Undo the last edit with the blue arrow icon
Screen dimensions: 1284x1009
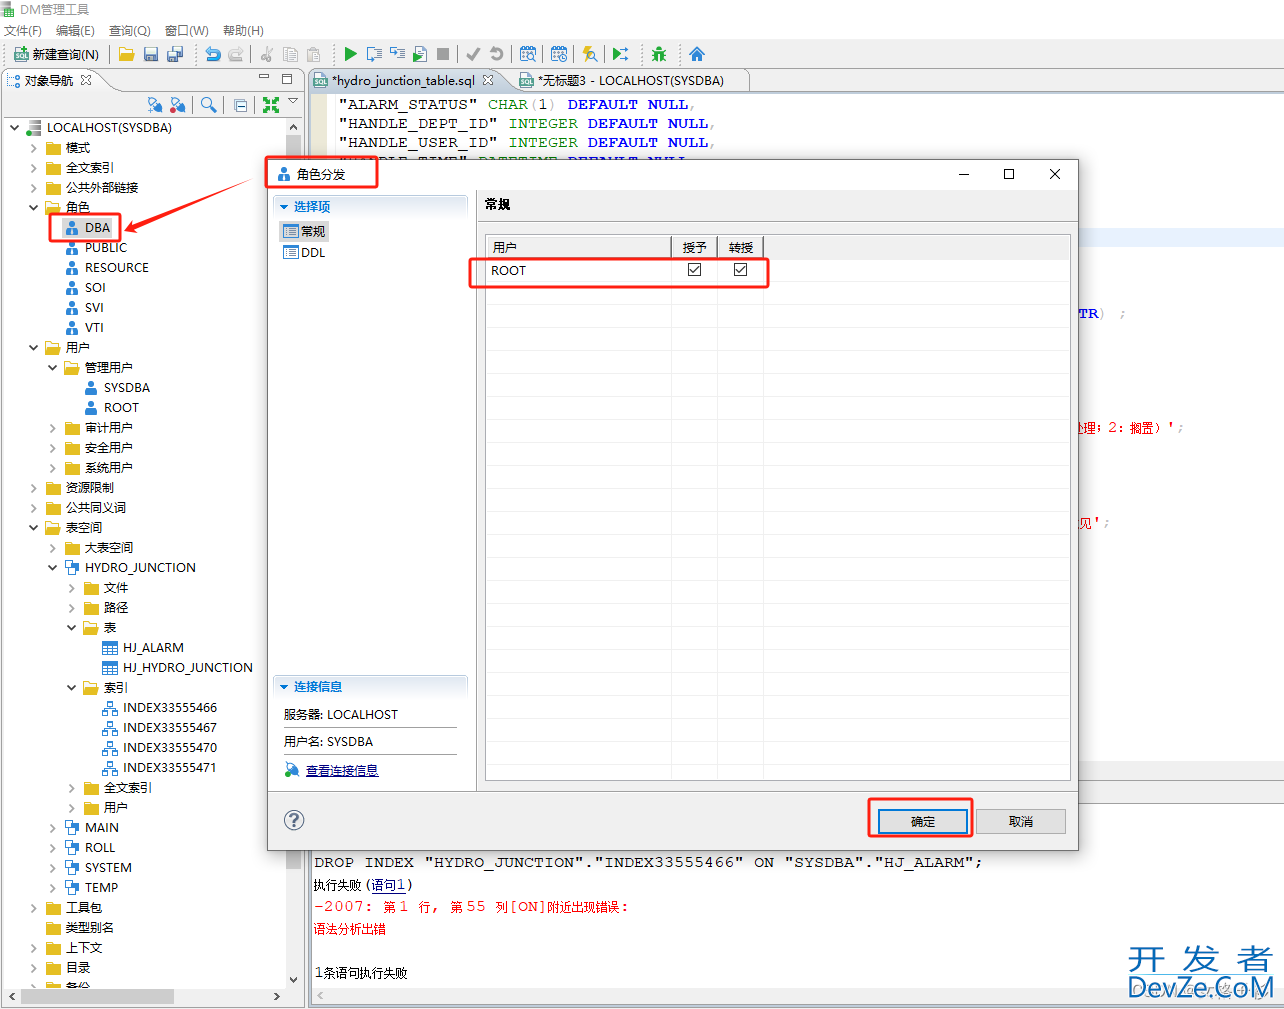[212, 54]
